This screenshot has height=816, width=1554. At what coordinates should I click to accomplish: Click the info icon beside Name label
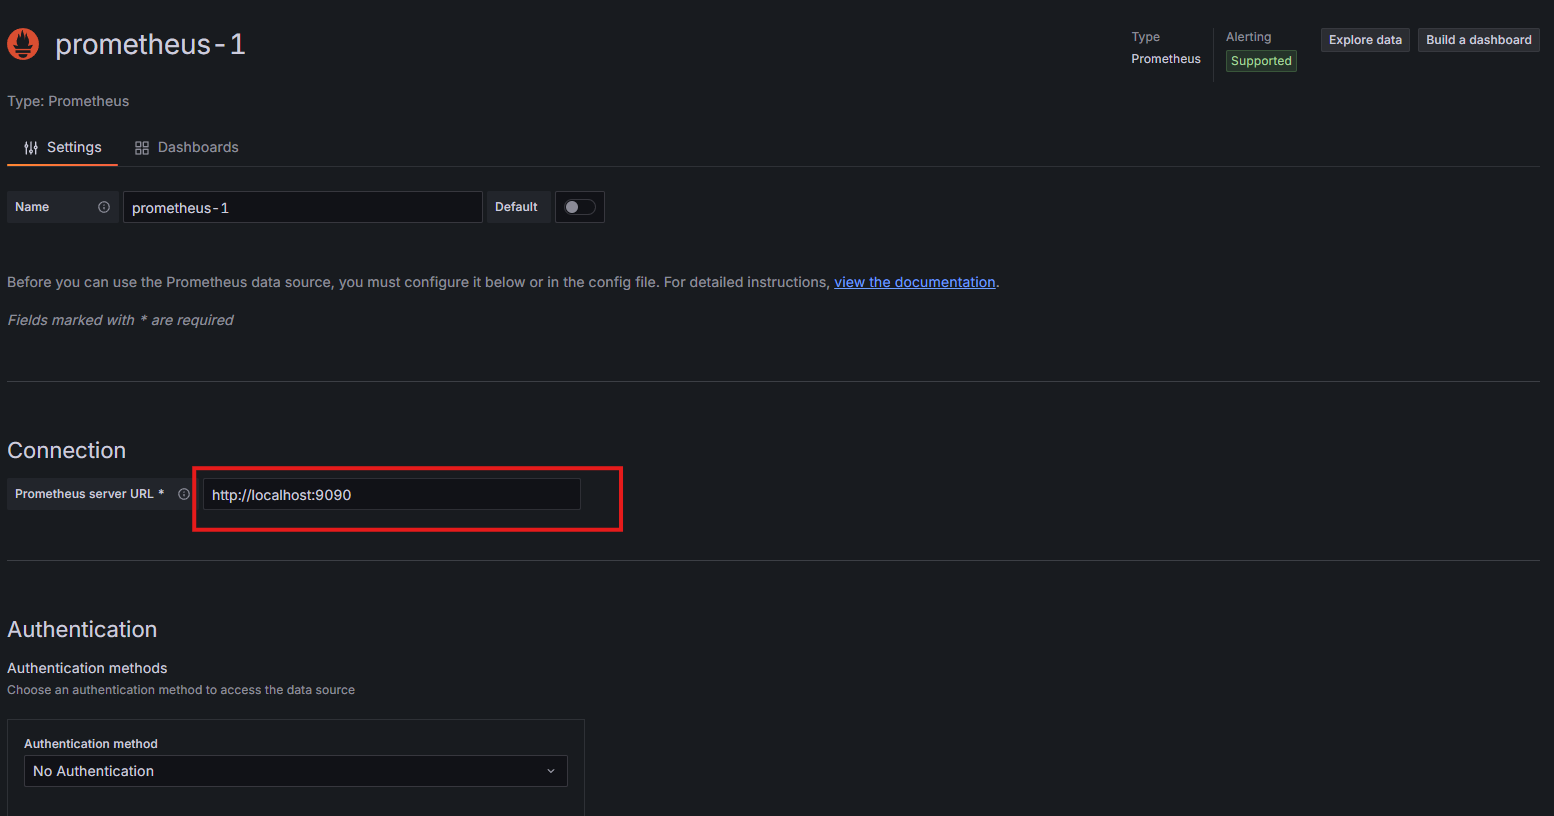(104, 207)
